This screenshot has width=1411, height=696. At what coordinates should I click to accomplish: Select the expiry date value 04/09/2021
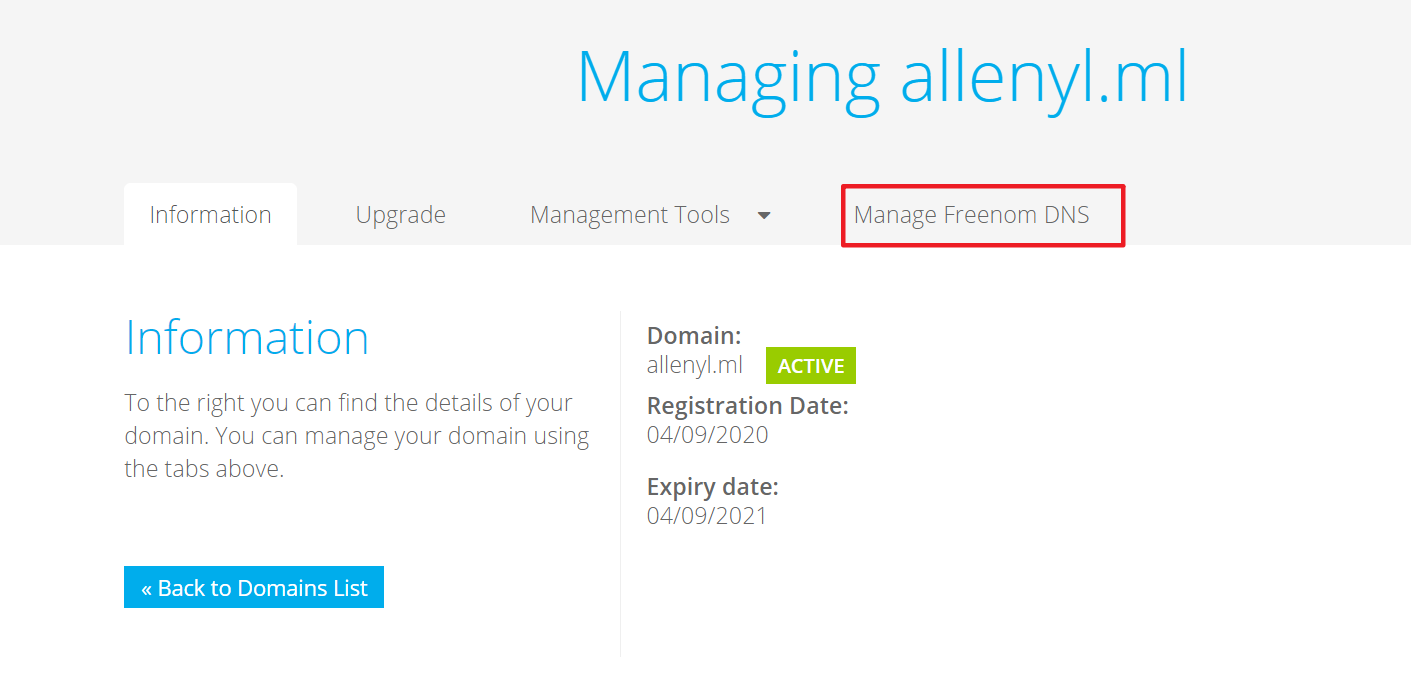point(707,516)
